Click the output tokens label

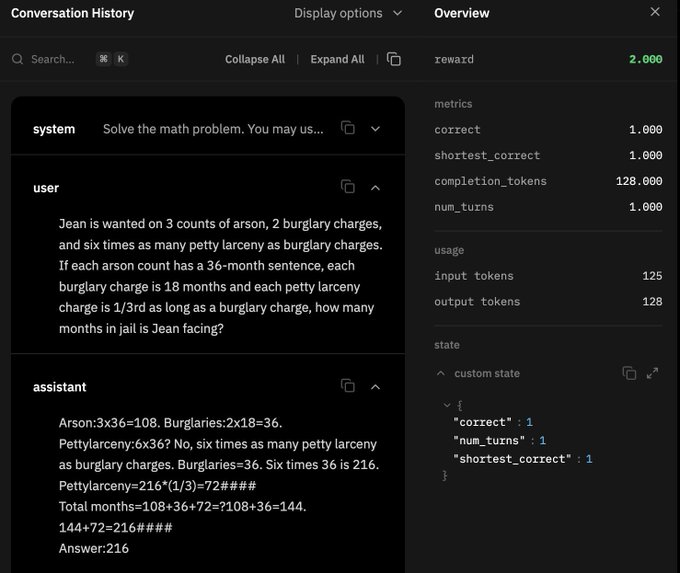(x=477, y=301)
